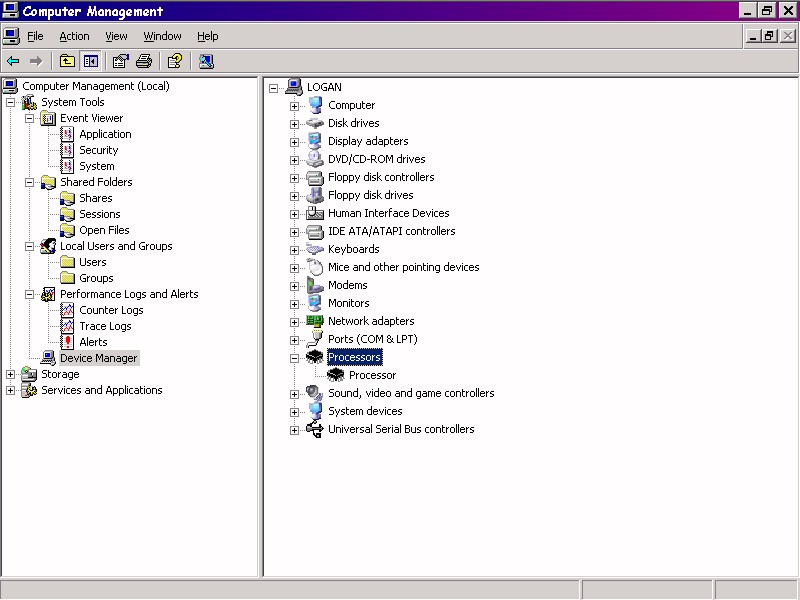Click the Help toolbar icon

click(175, 61)
